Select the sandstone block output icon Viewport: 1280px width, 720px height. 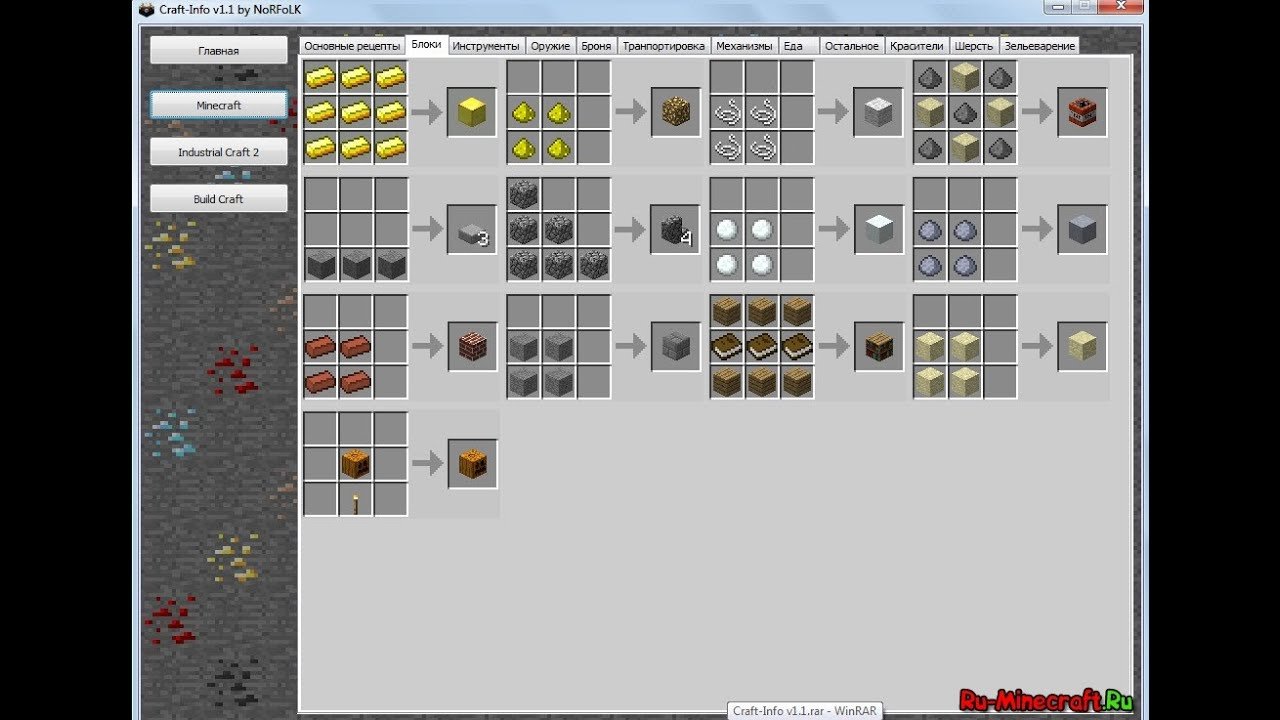(x=1082, y=347)
